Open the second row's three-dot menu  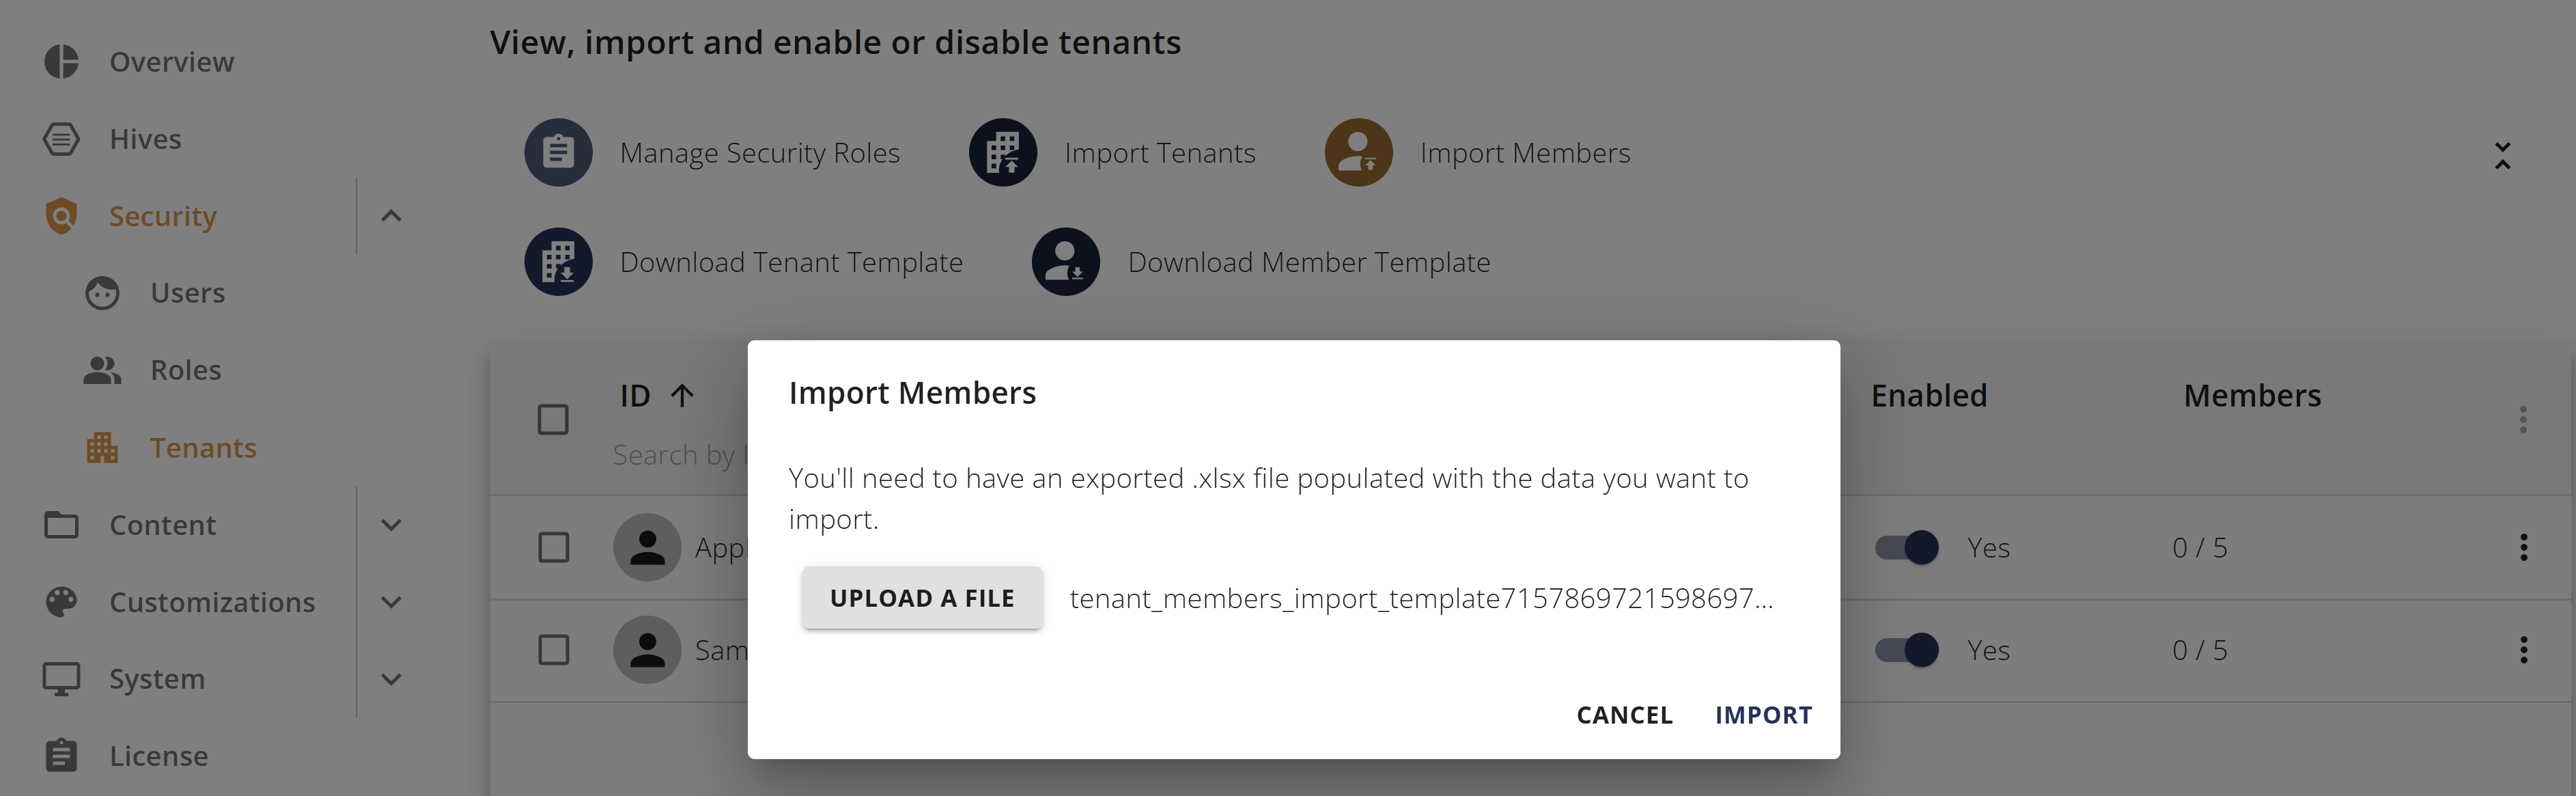(x=2523, y=650)
